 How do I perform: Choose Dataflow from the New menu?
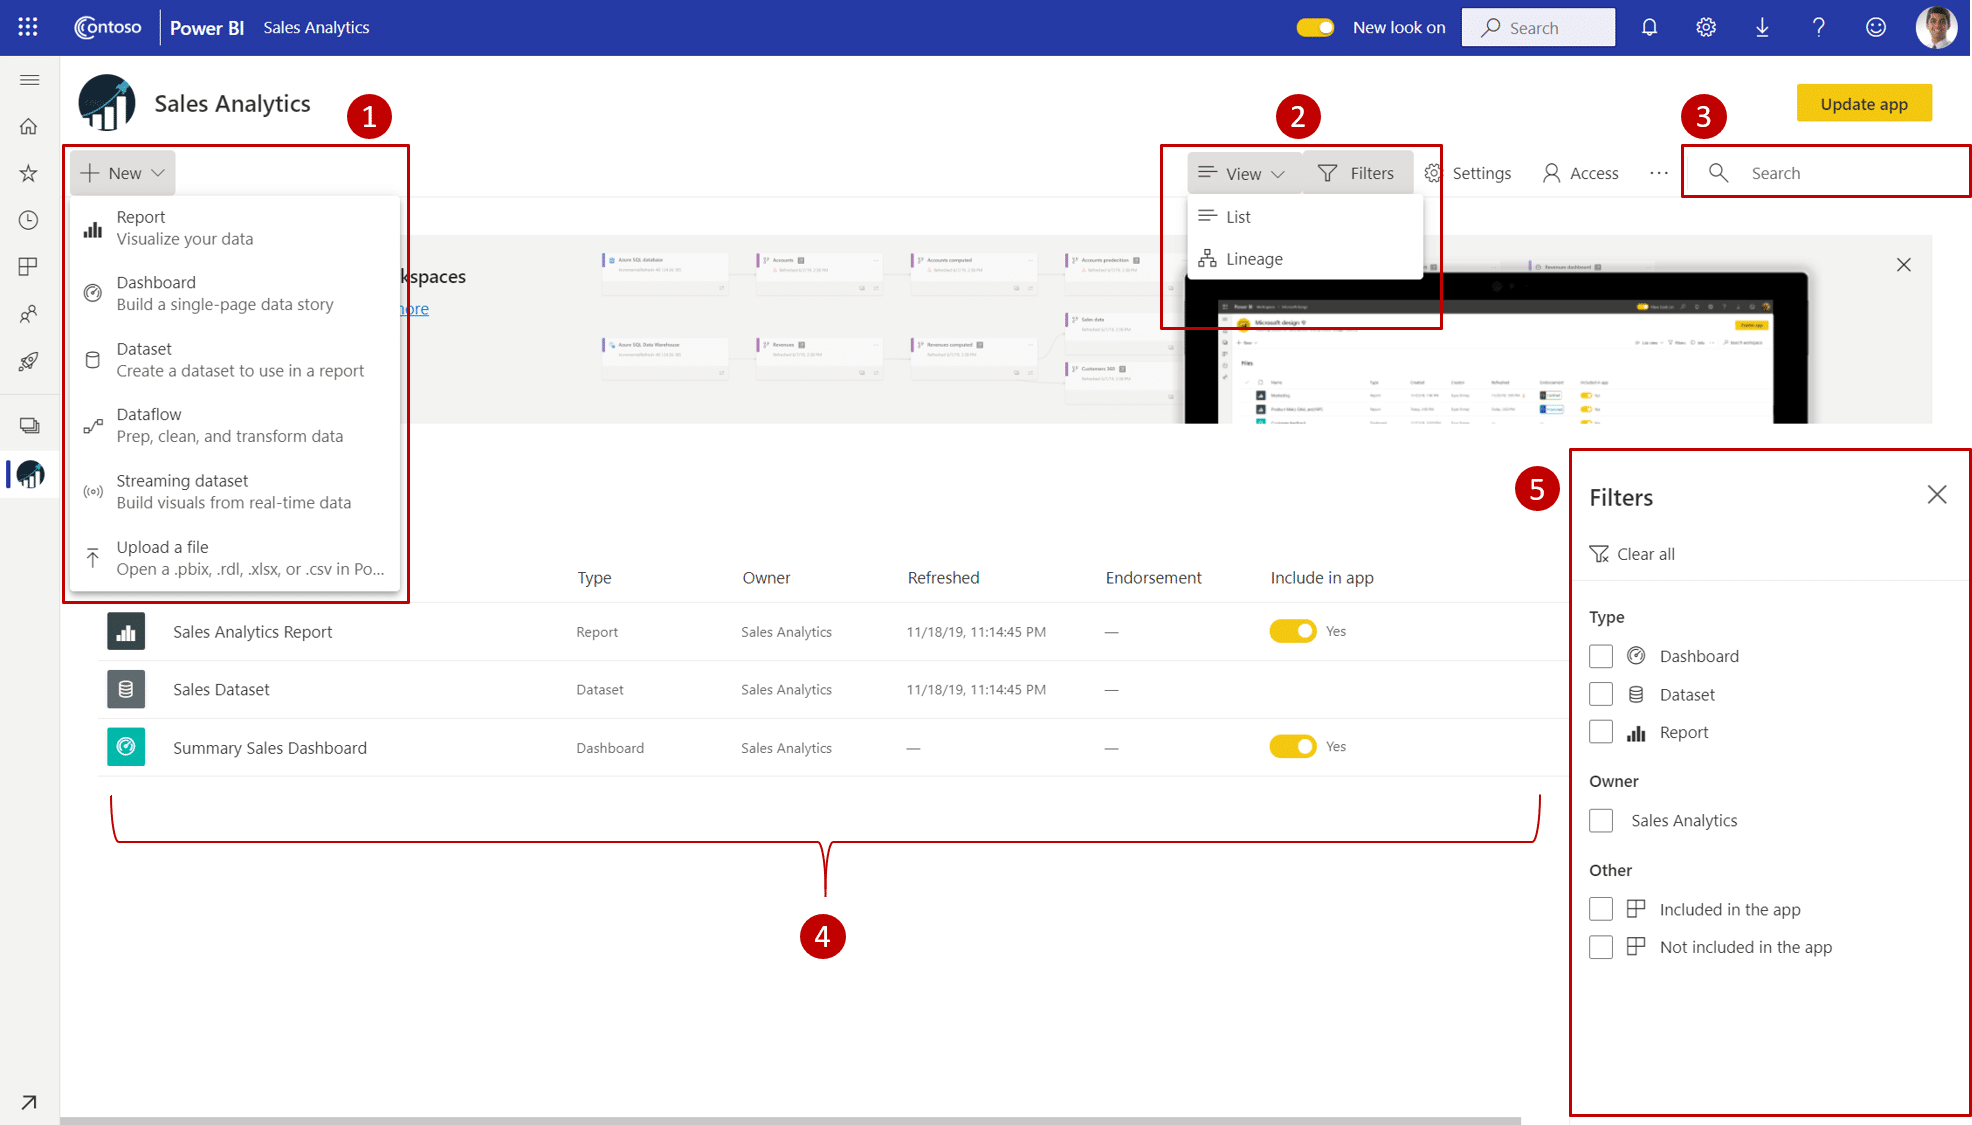148,424
